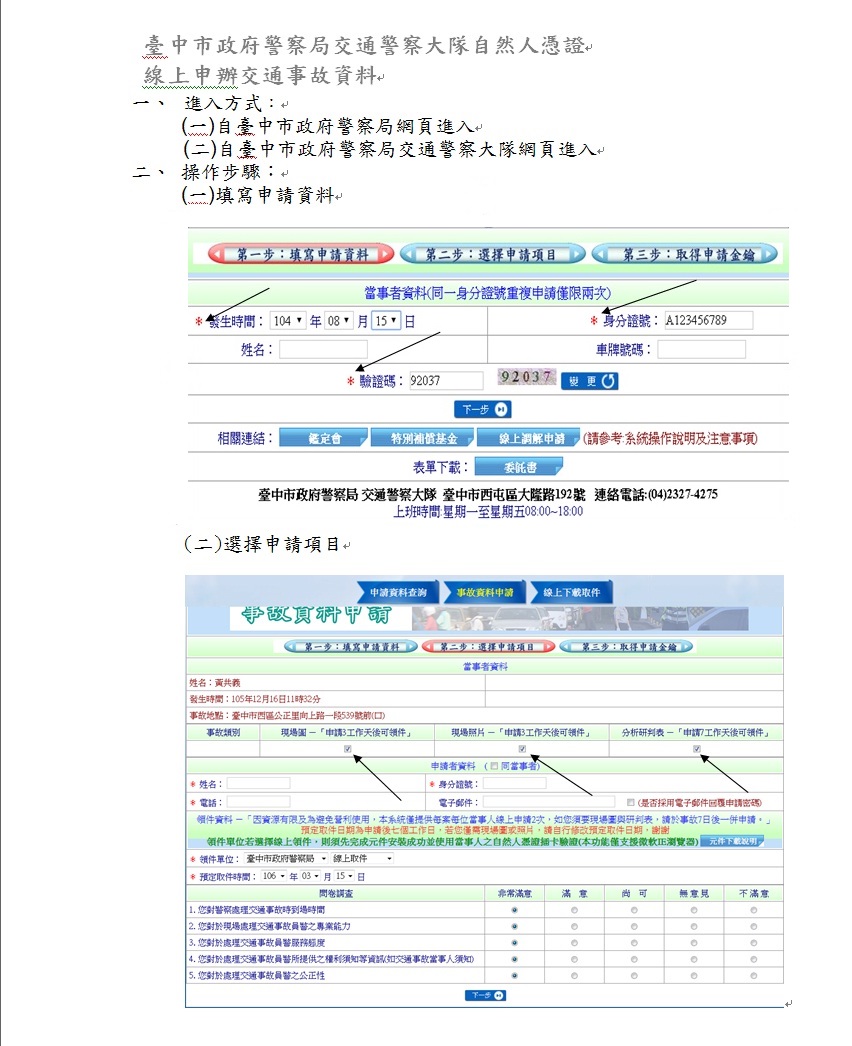Open the 特別補償基金 link button
Image resolution: width=852 pixels, height=1046 pixels.
click(416, 438)
